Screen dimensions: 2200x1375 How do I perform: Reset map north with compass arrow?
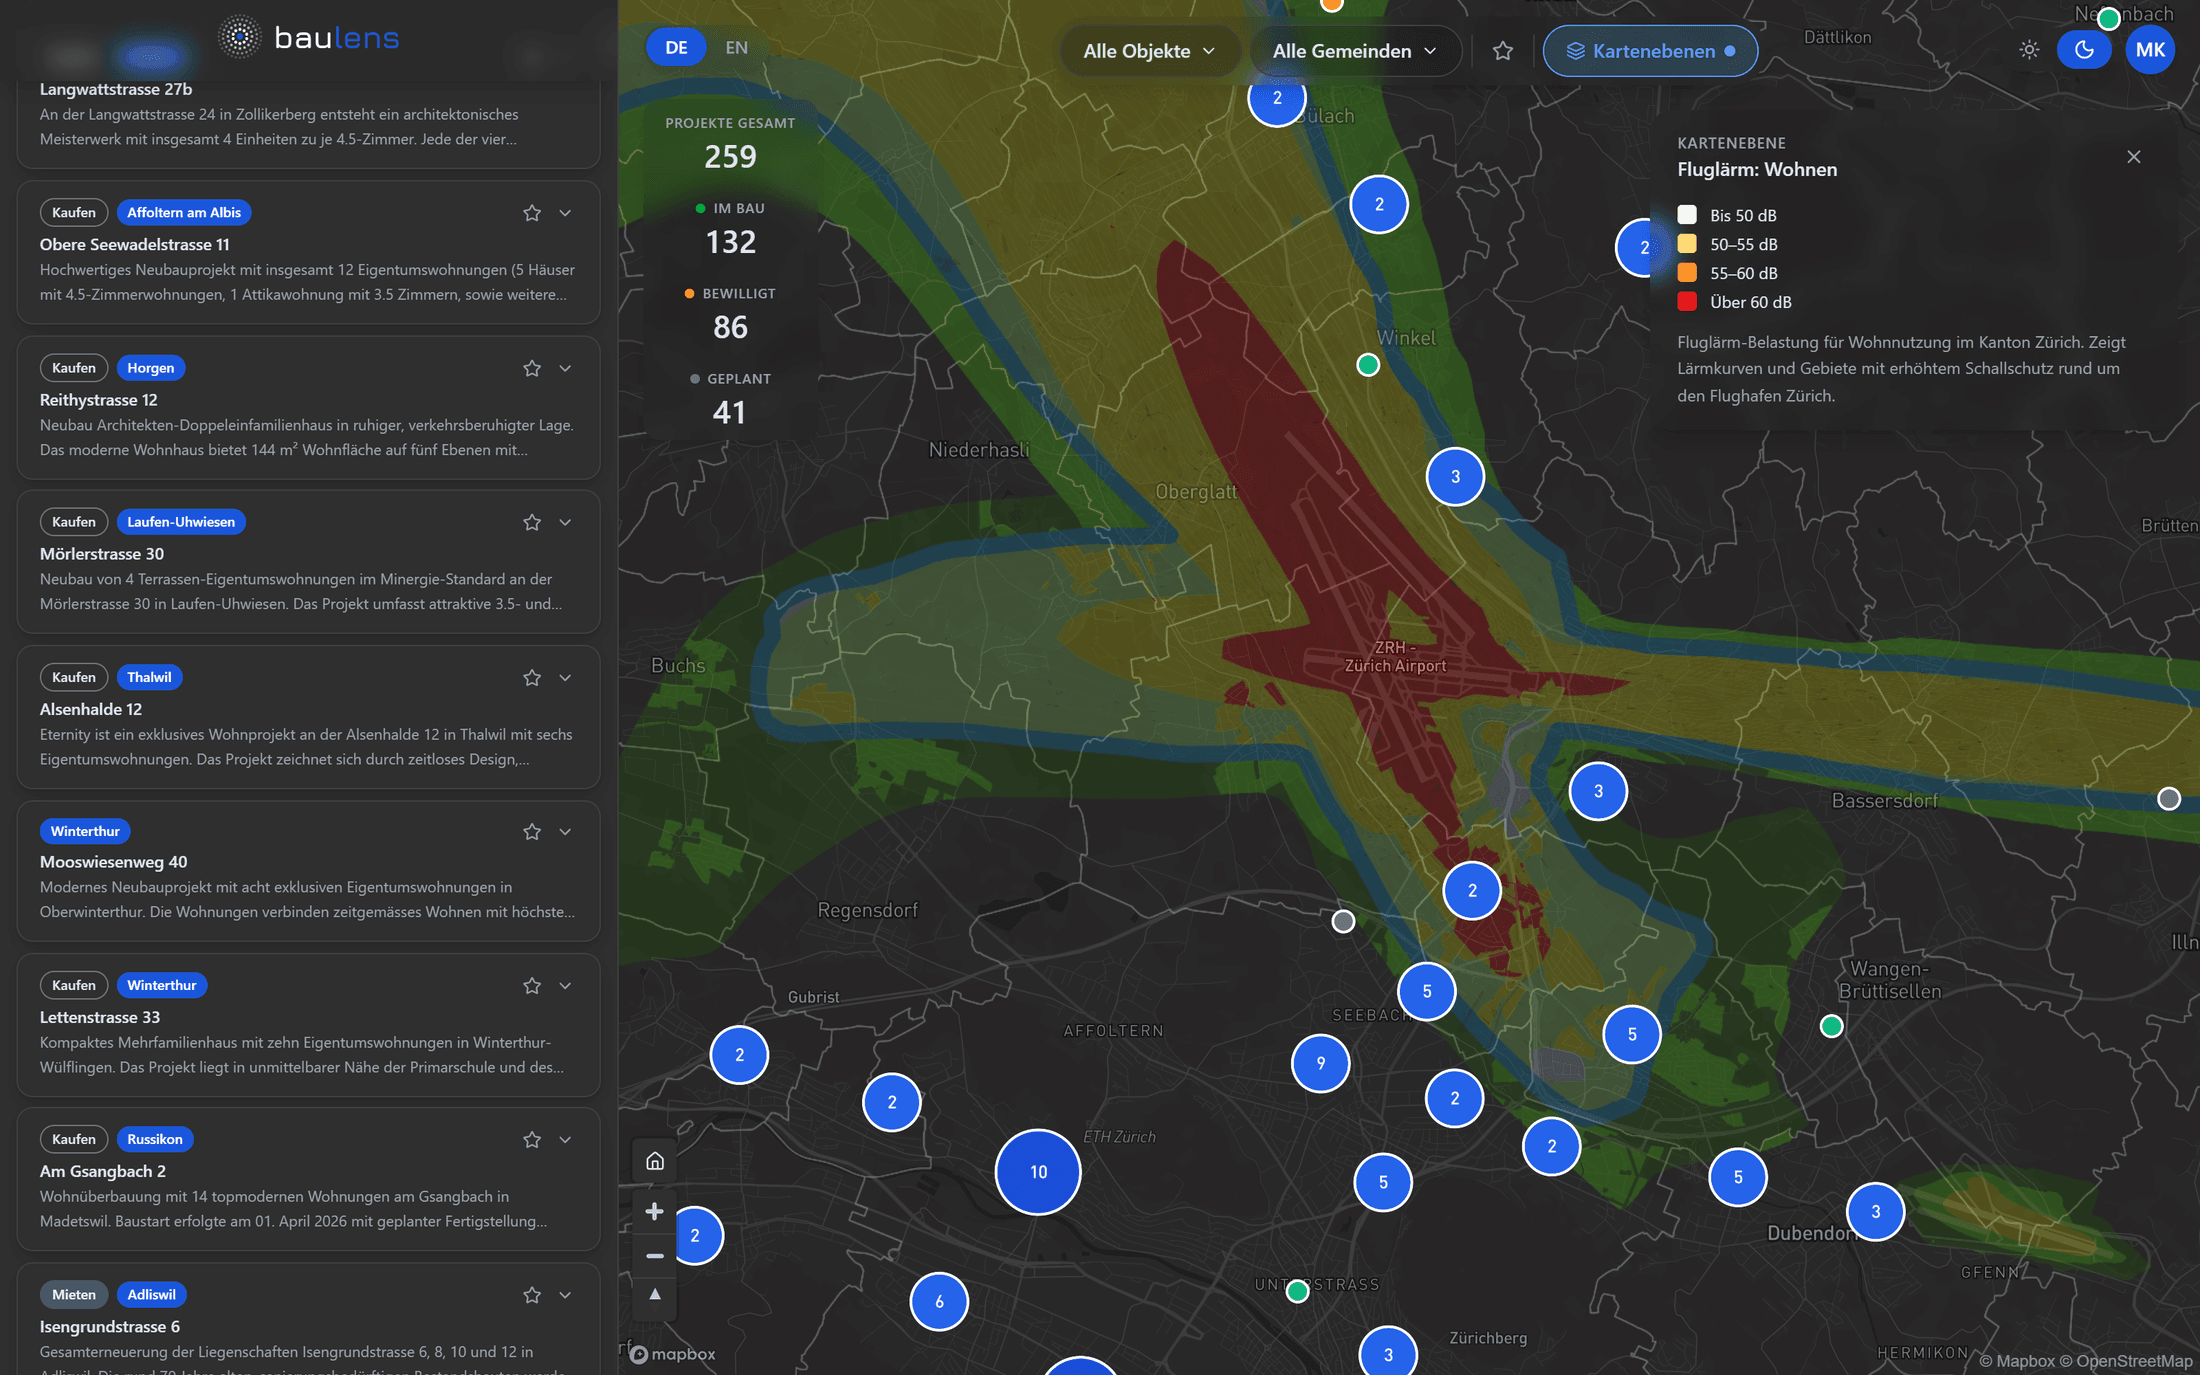point(655,1295)
